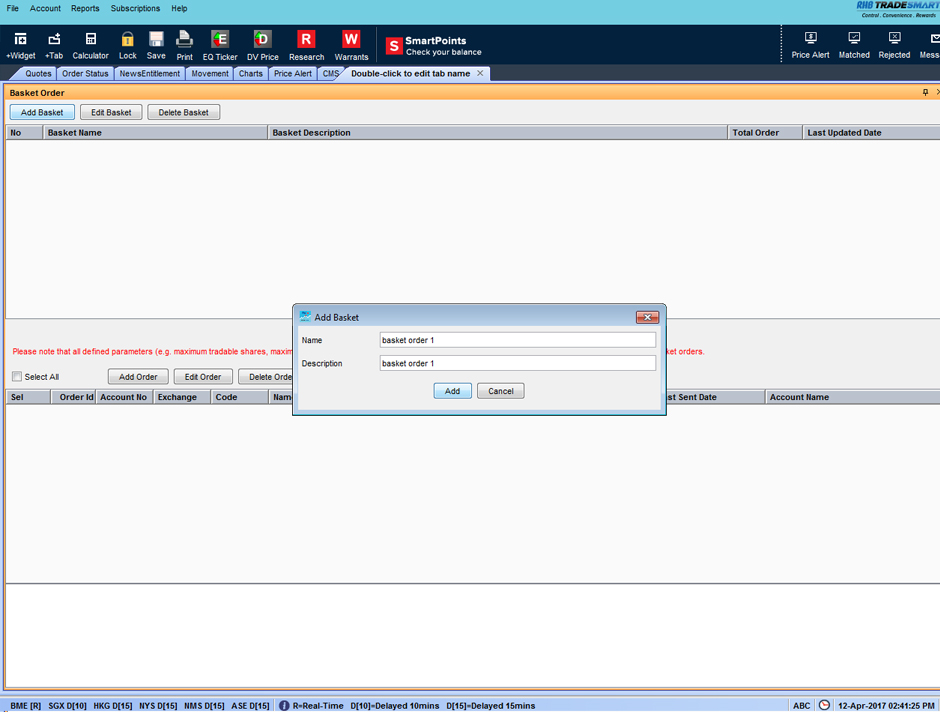This screenshot has width=940, height=712.
Task: Close the 'Double-click to edit tab name' tab
Action: 480,73
